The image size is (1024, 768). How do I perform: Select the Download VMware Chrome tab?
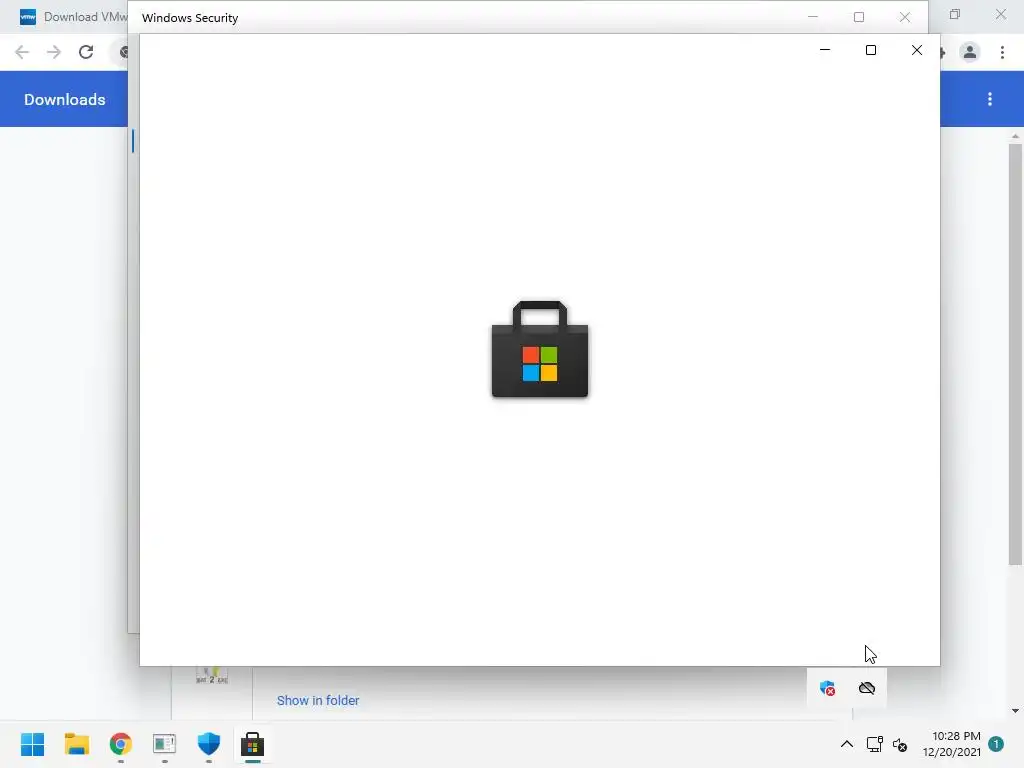click(73, 17)
